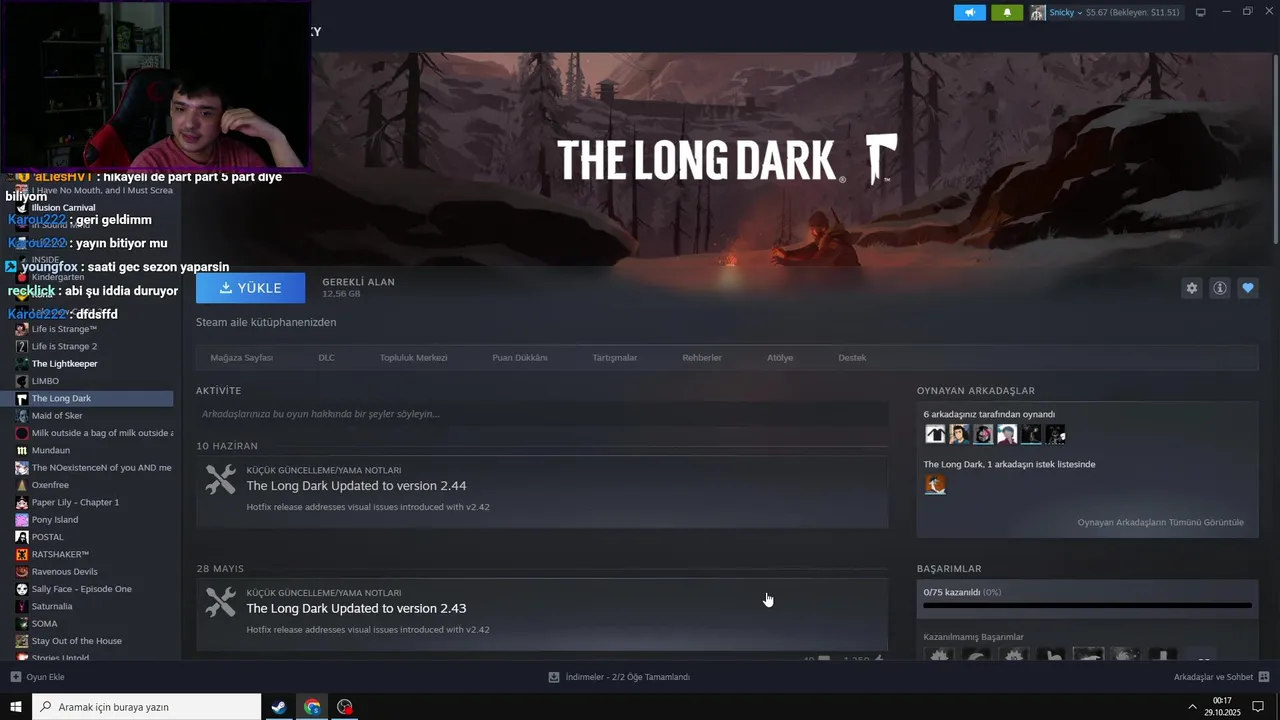Open the Windows Start menu
The image size is (1280, 720).
(16, 707)
